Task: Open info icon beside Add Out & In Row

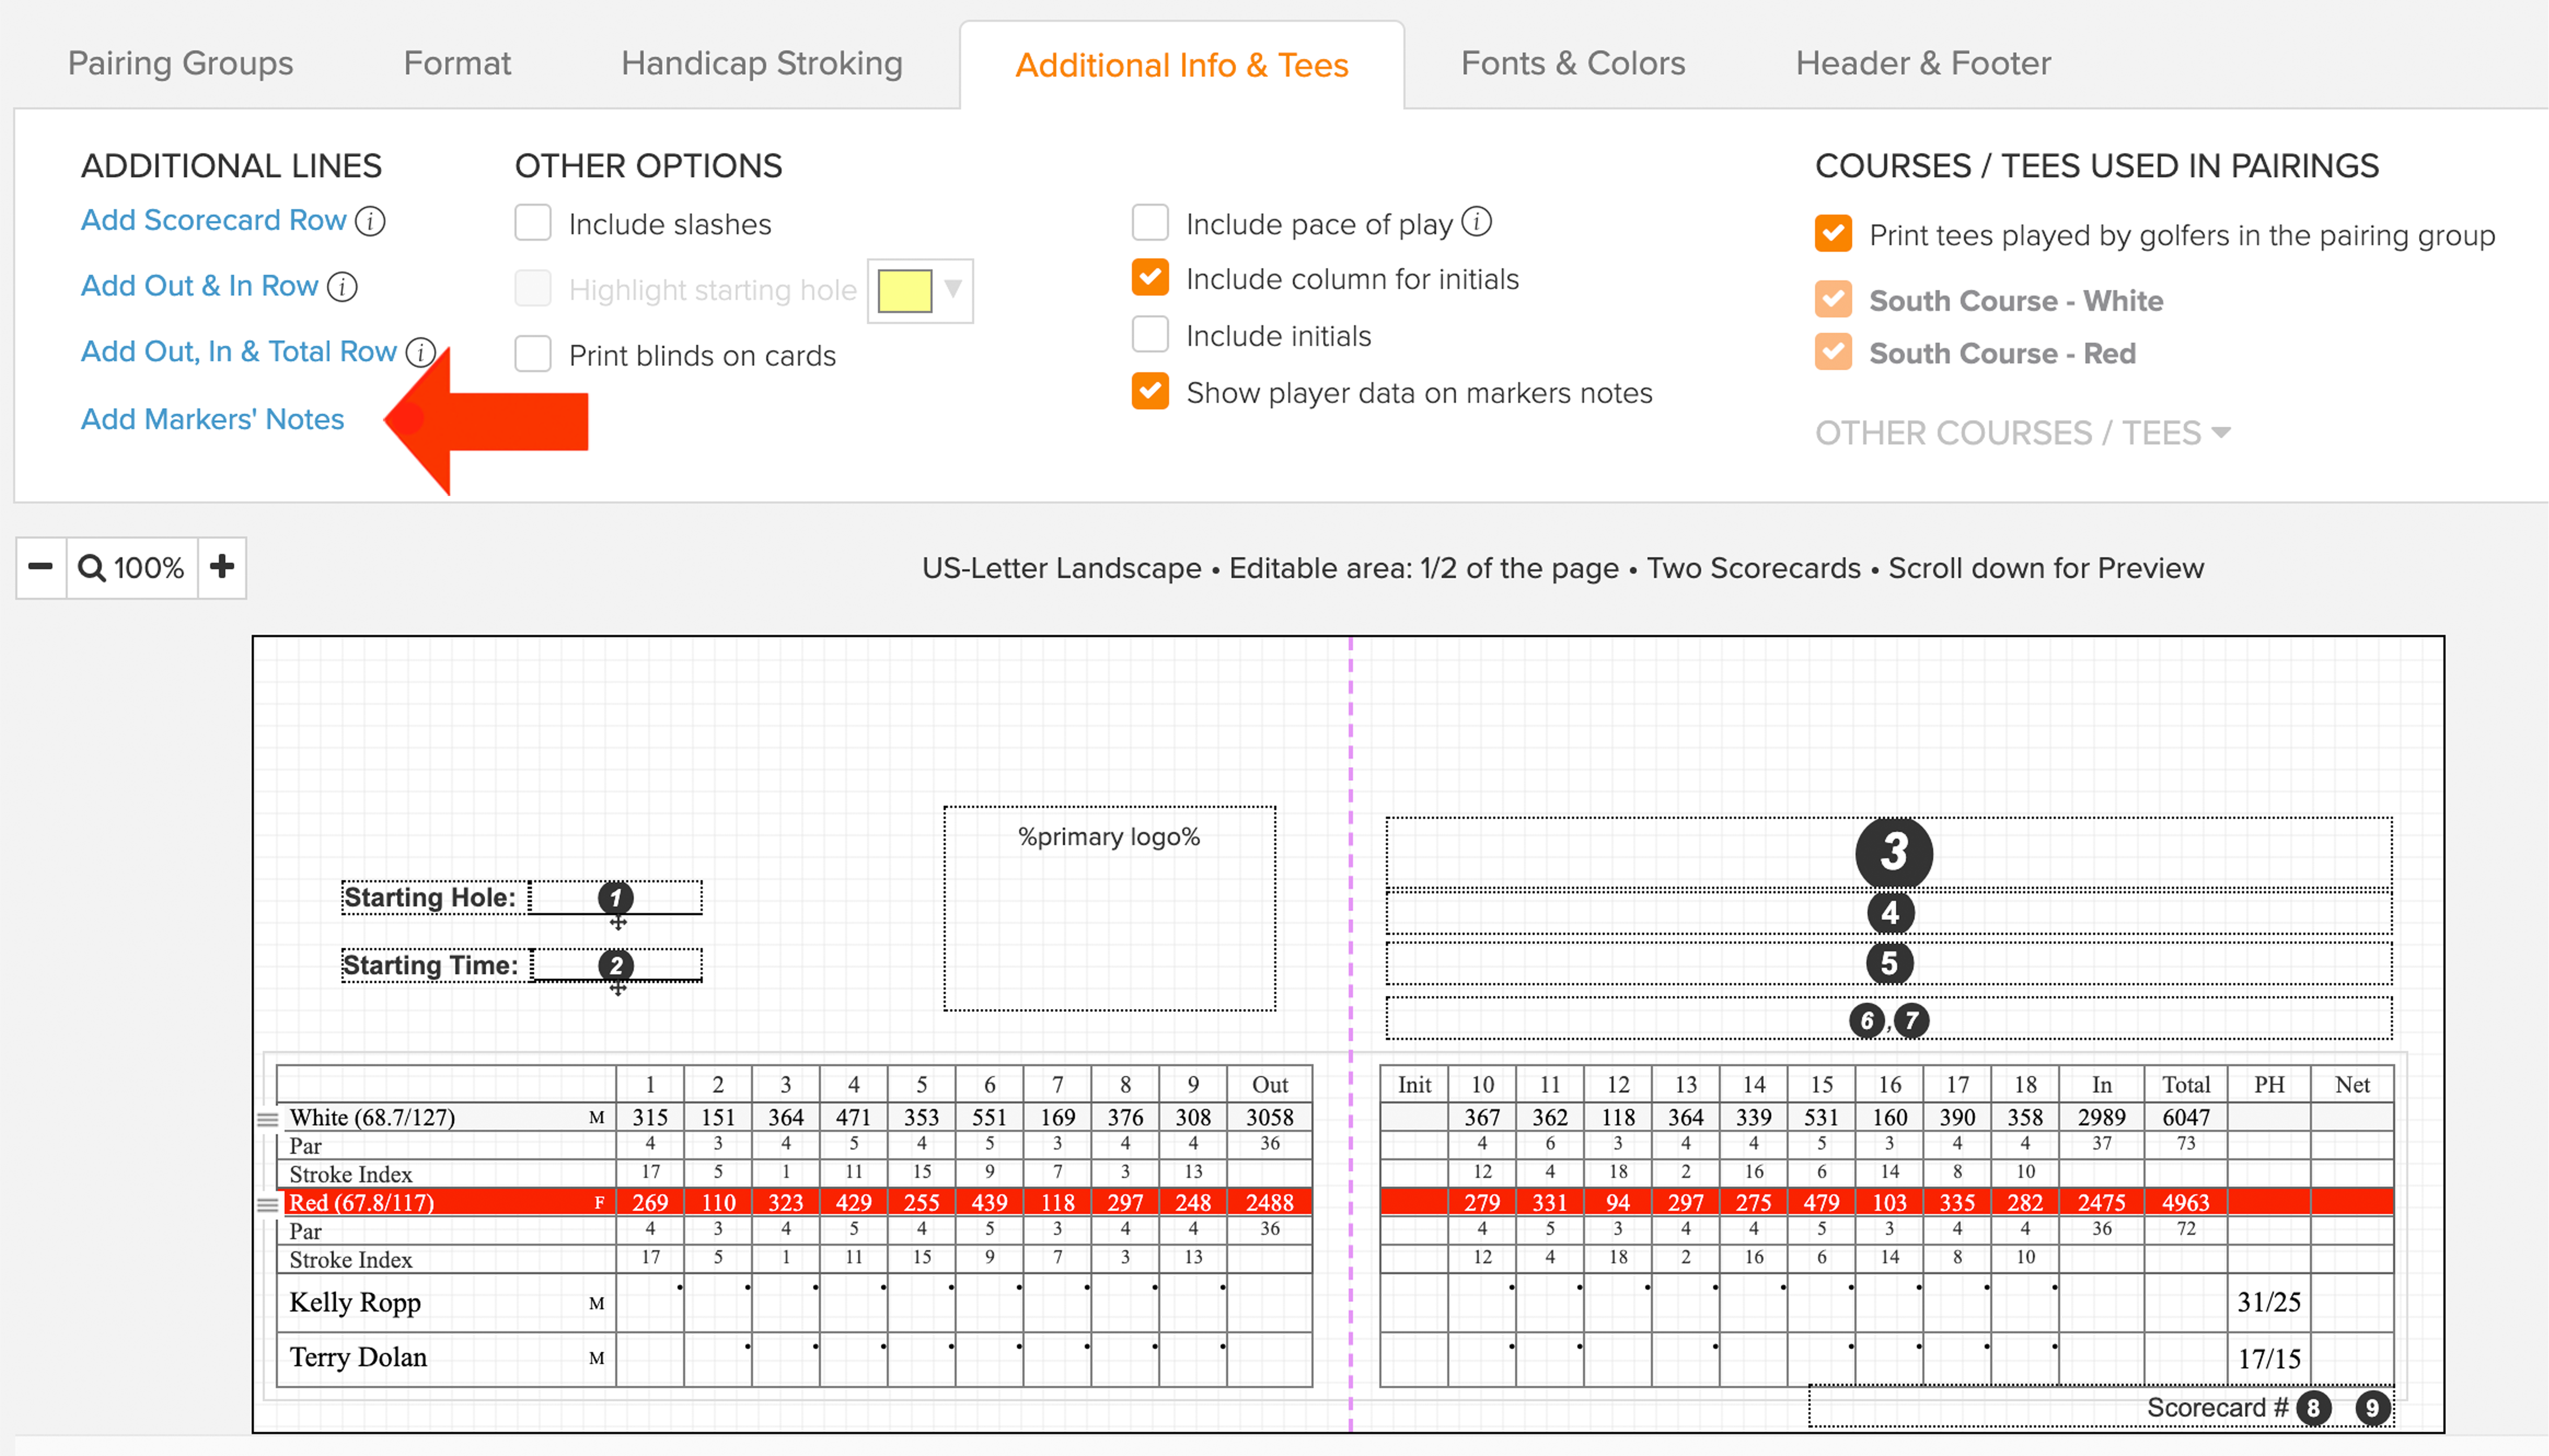Action: (342, 286)
